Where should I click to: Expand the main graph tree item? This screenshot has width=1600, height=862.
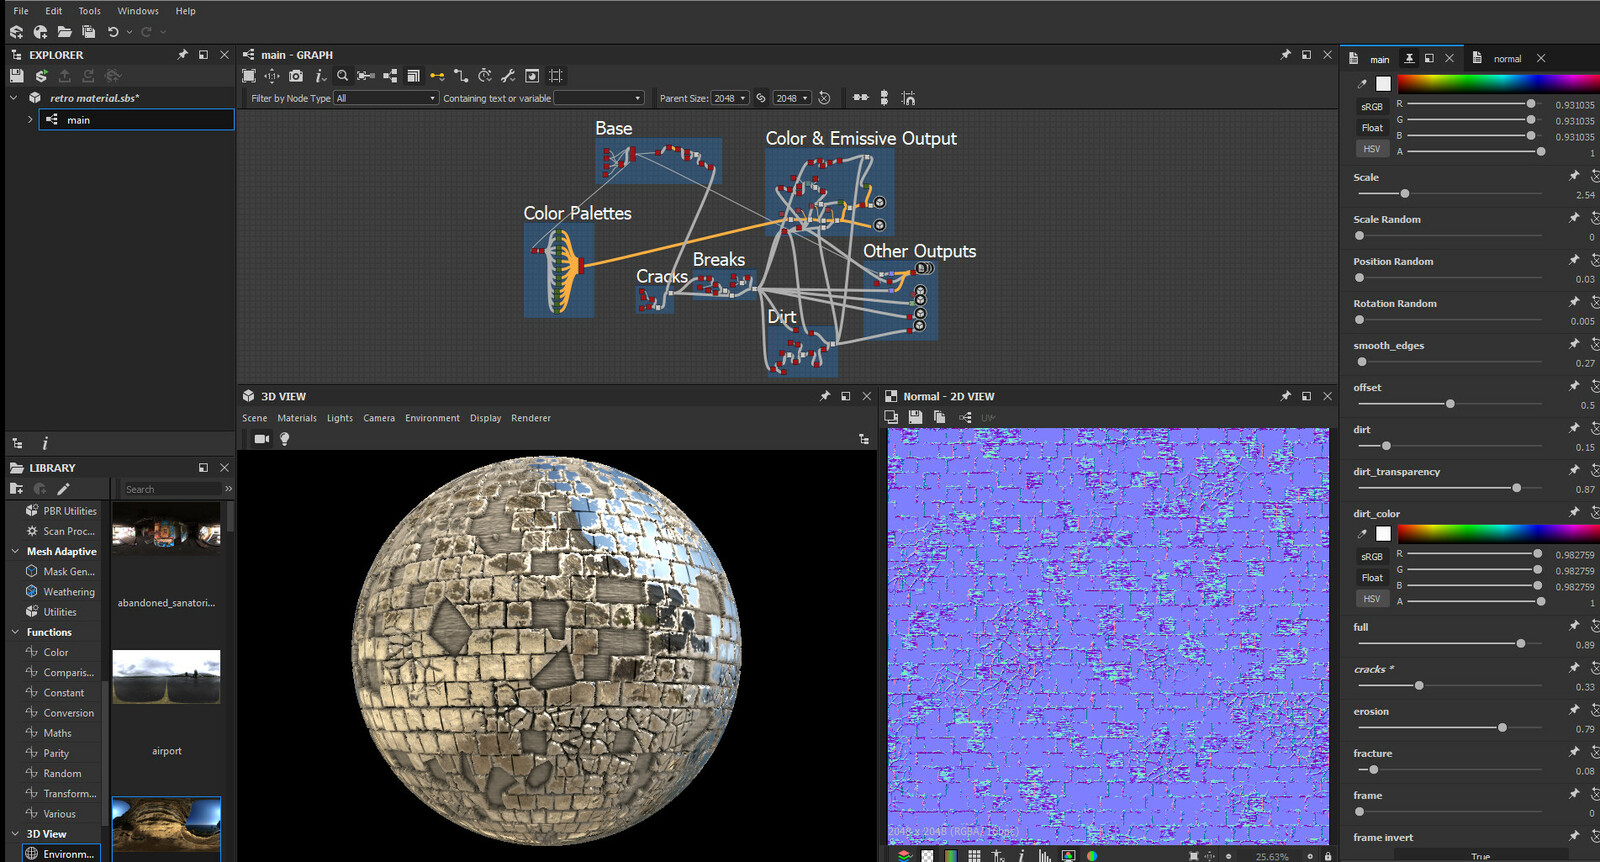click(x=30, y=119)
